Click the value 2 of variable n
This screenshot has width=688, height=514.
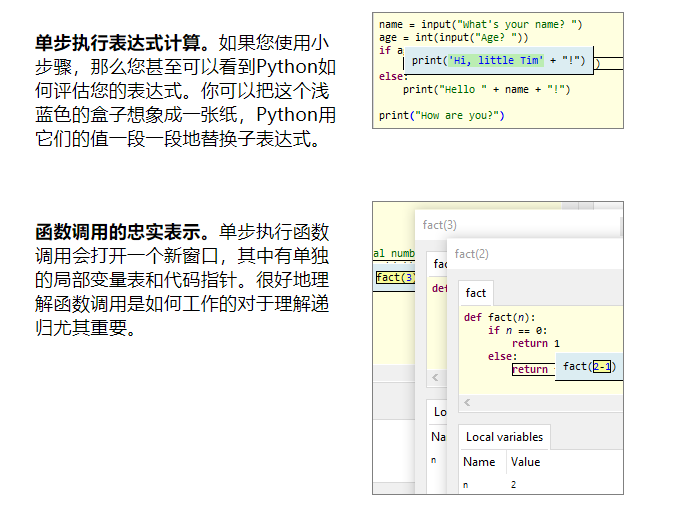point(513,485)
